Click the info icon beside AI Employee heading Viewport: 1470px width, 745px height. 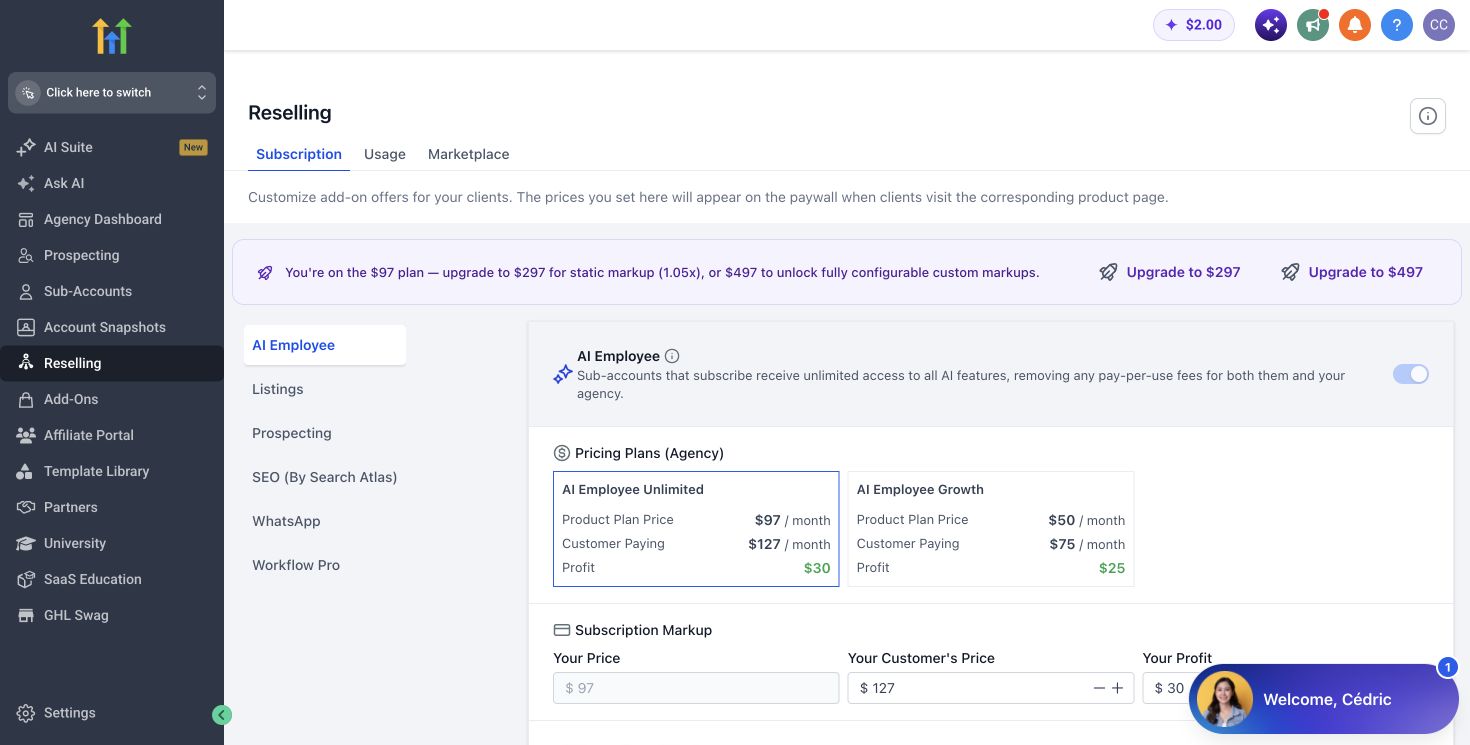(x=672, y=356)
